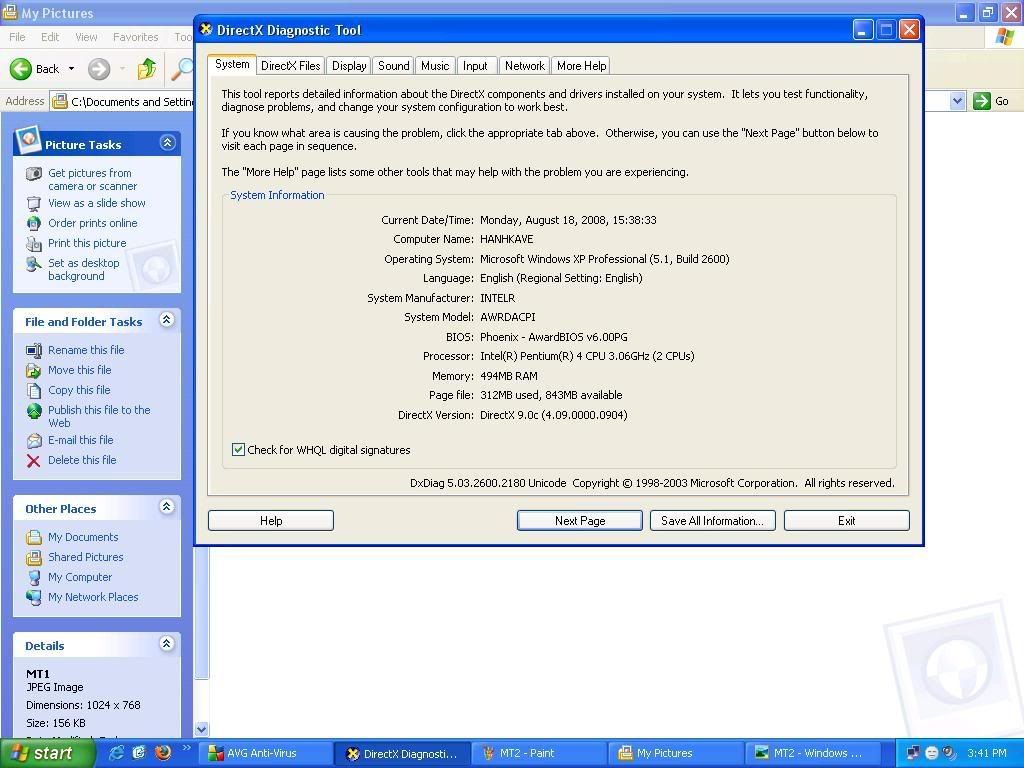Click the My Network Places icon
This screenshot has width=1024, height=768.
34,597
